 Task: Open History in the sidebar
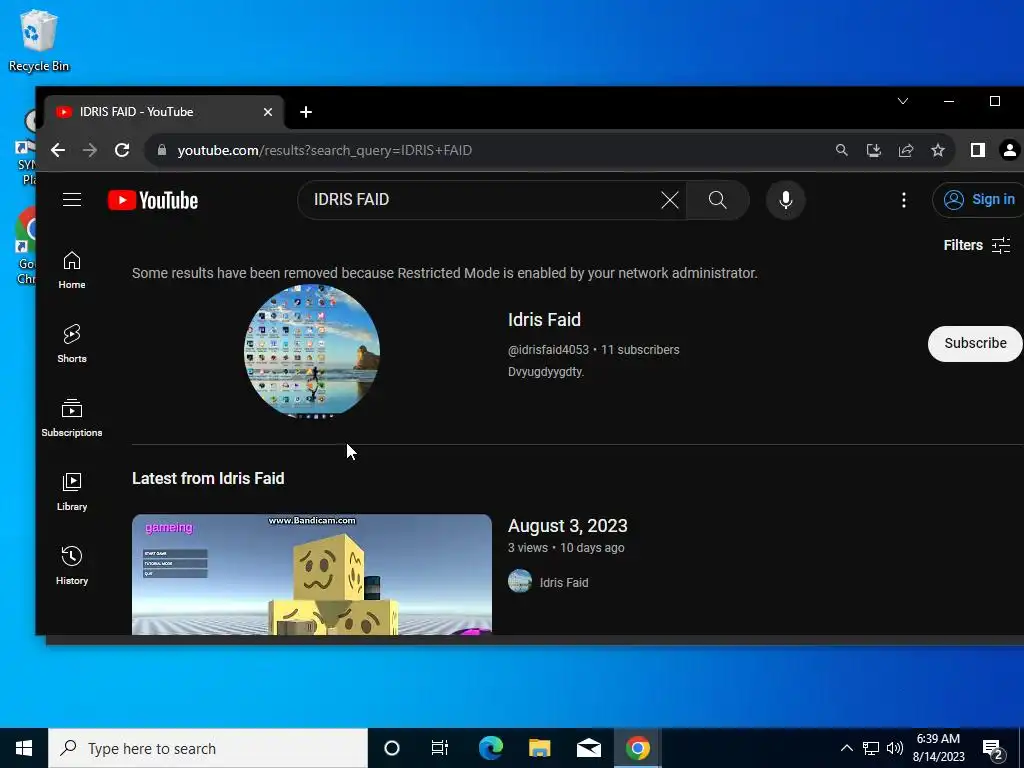tap(72, 566)
